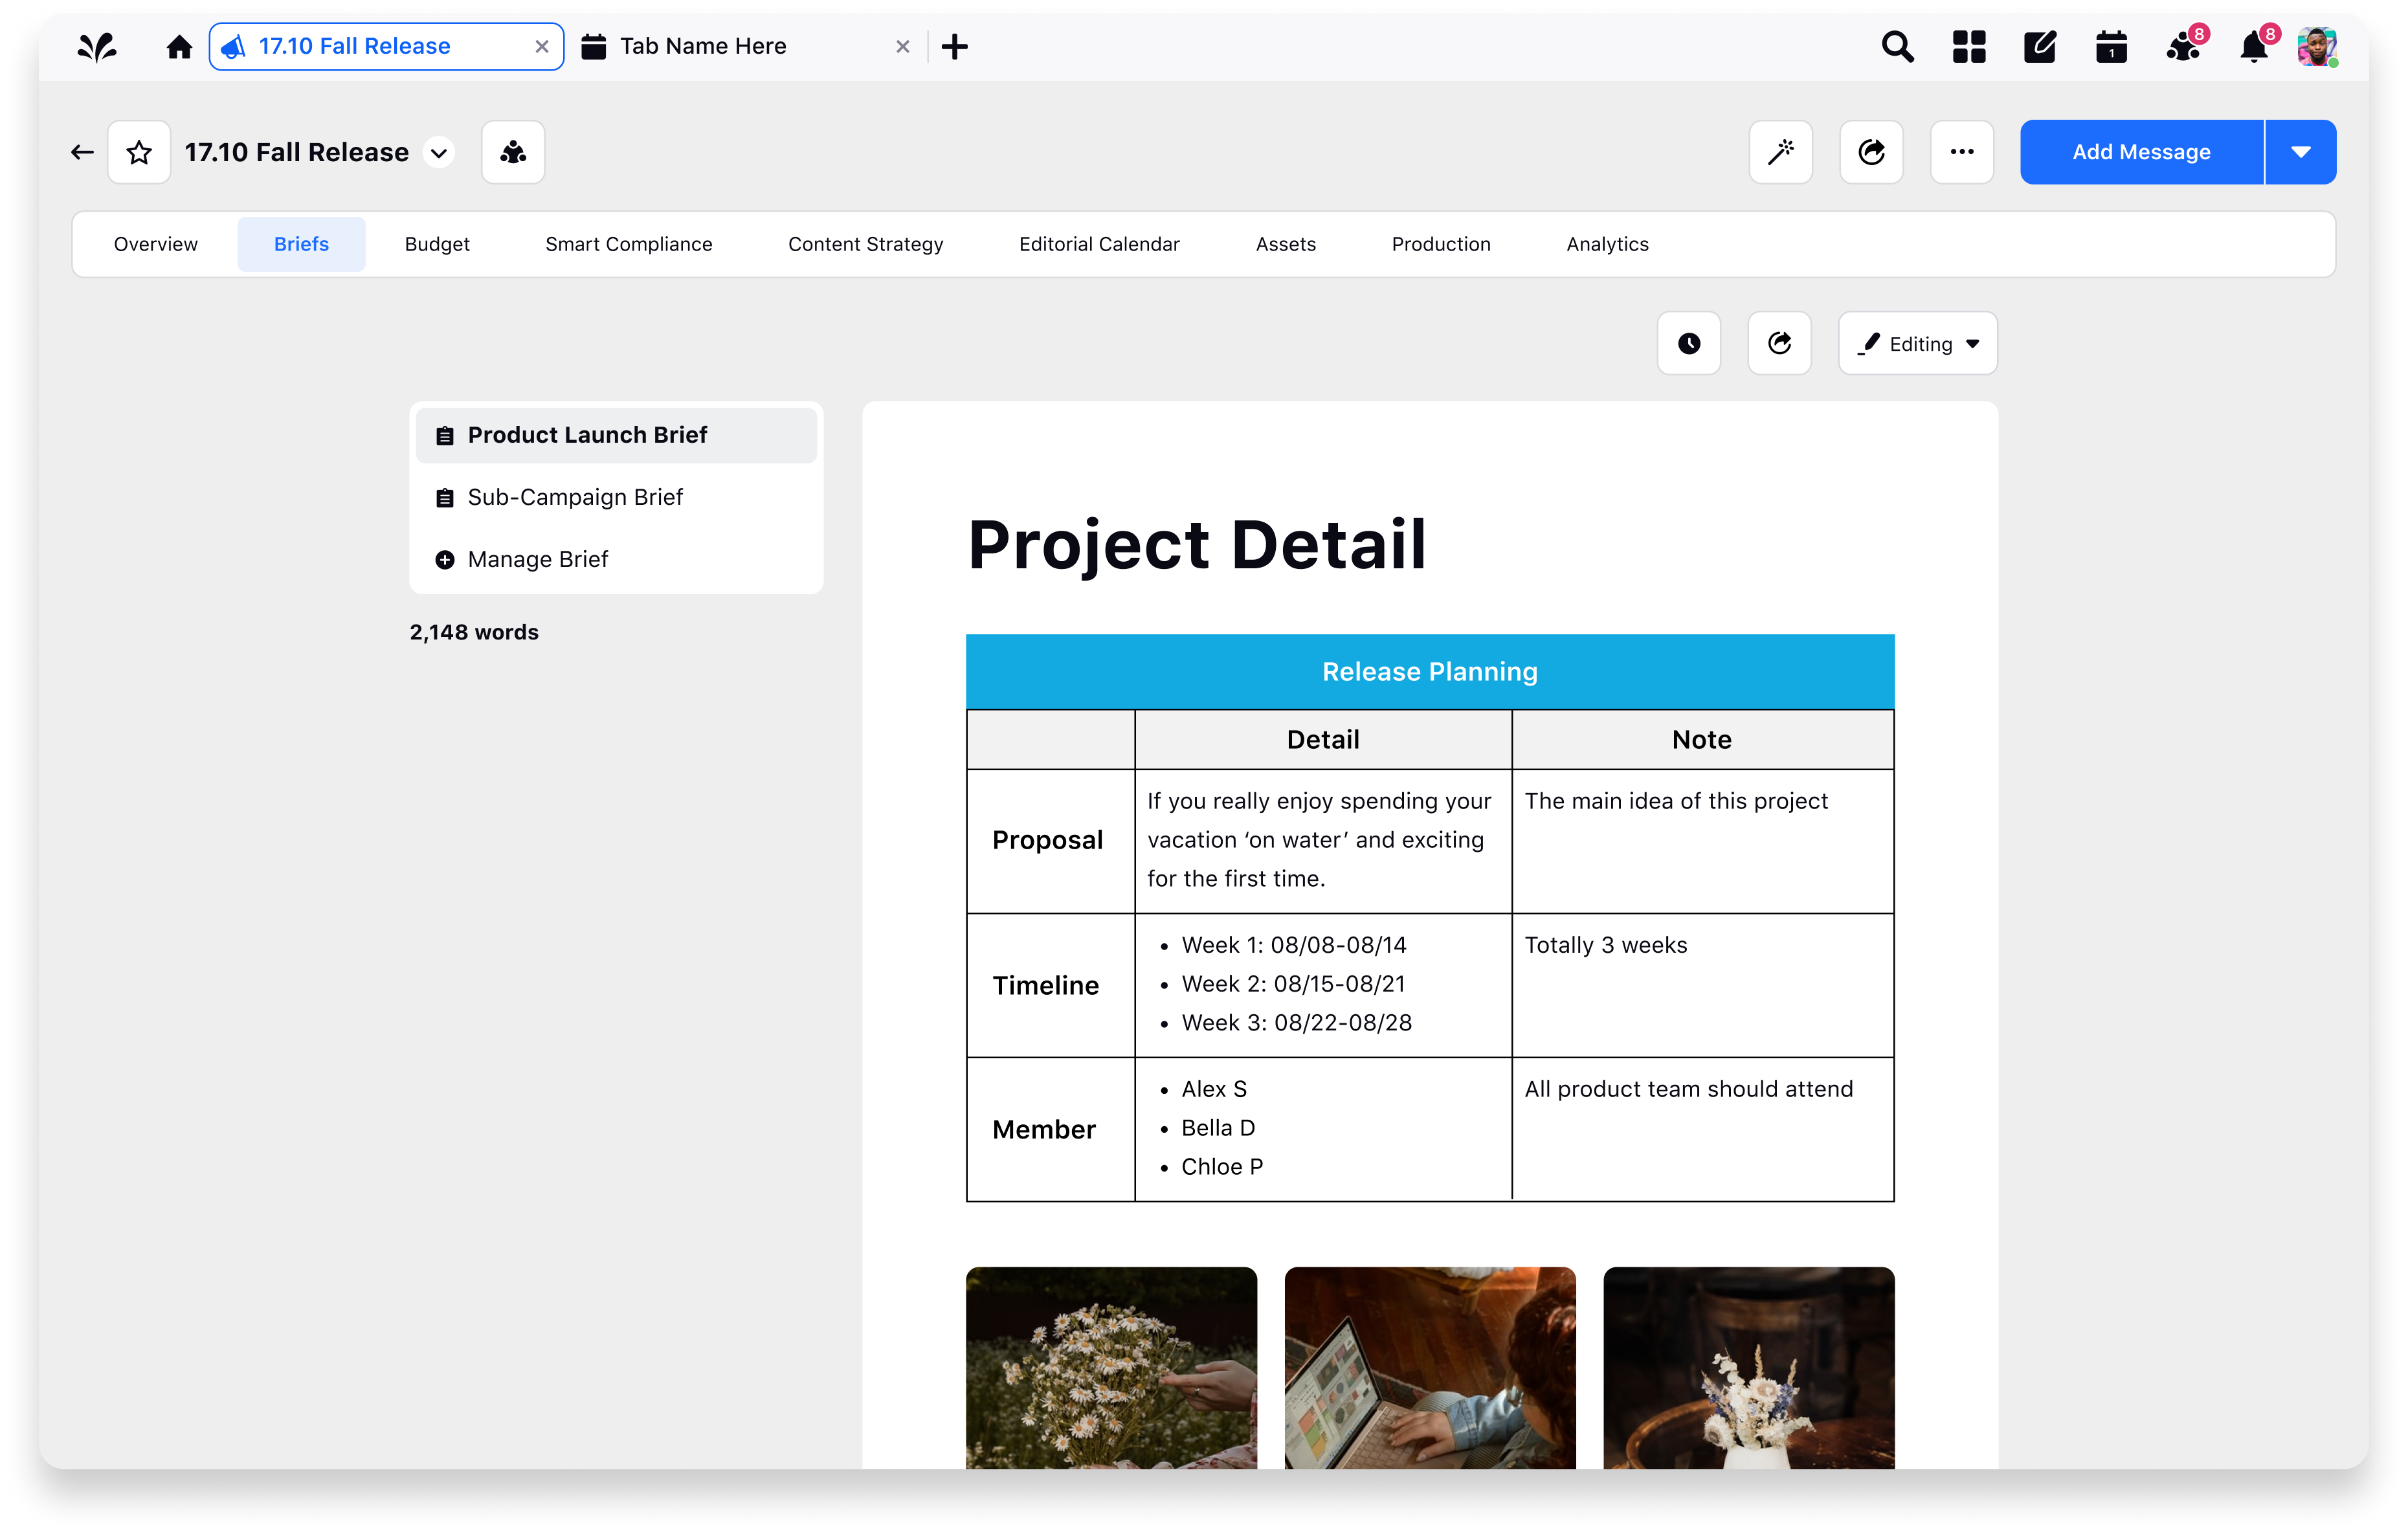Click the compose pencil icon in top bar
The width and height of the screenshot is (2408, 1534).
click(x=2039, y=47)
